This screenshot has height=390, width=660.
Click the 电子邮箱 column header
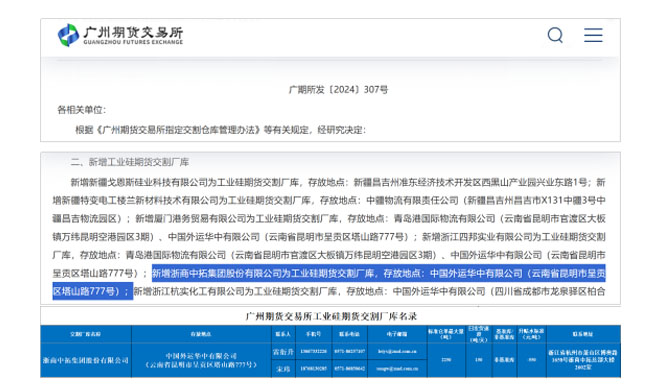pyautogui.click(x=397, y=334)
